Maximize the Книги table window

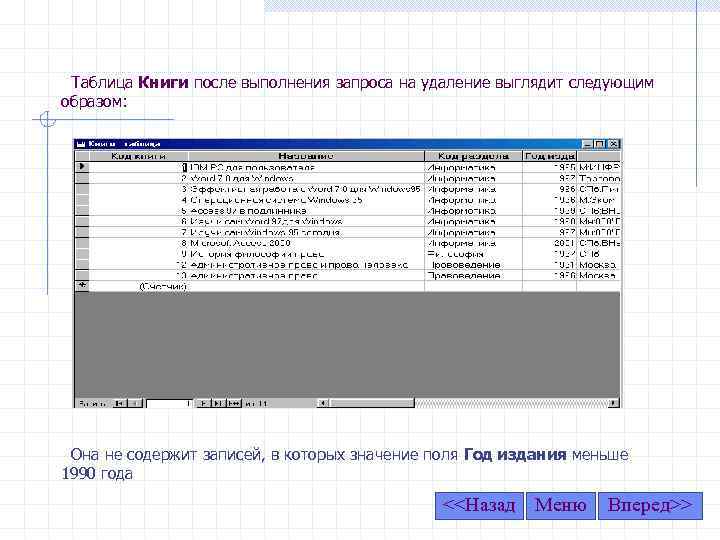[x=599, y=144]
